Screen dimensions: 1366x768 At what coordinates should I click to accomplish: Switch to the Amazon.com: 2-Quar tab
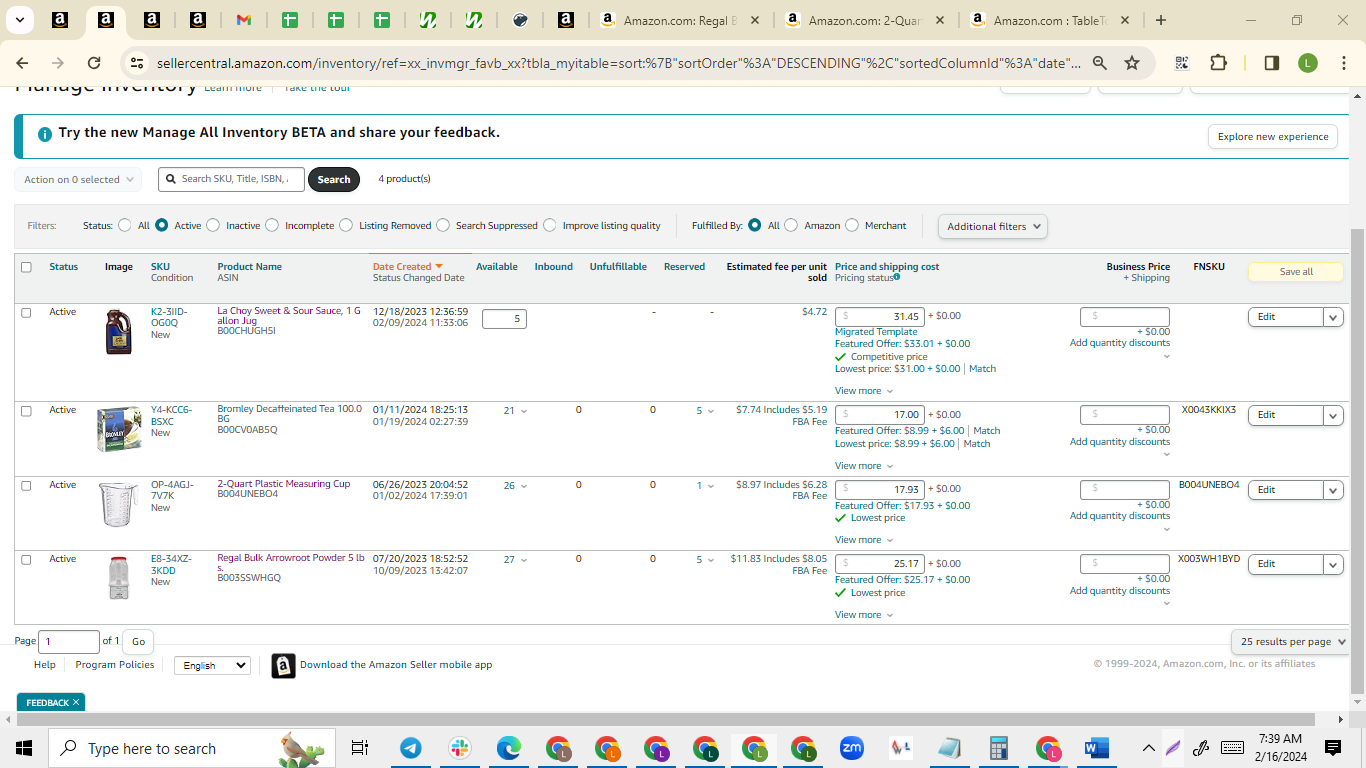pos(865,20)
